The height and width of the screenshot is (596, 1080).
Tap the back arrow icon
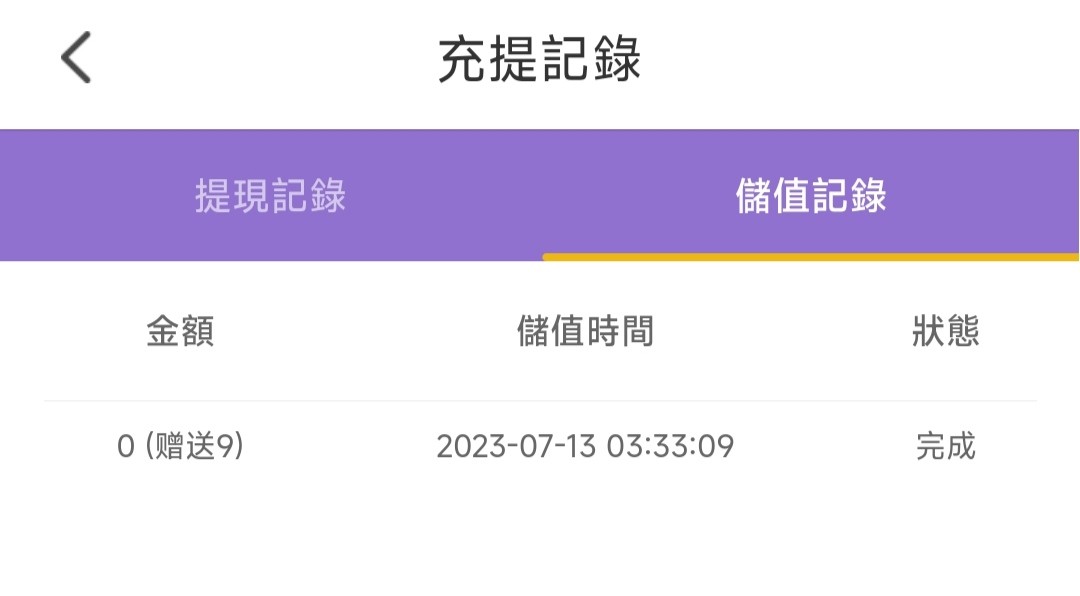tap(76, 57)
